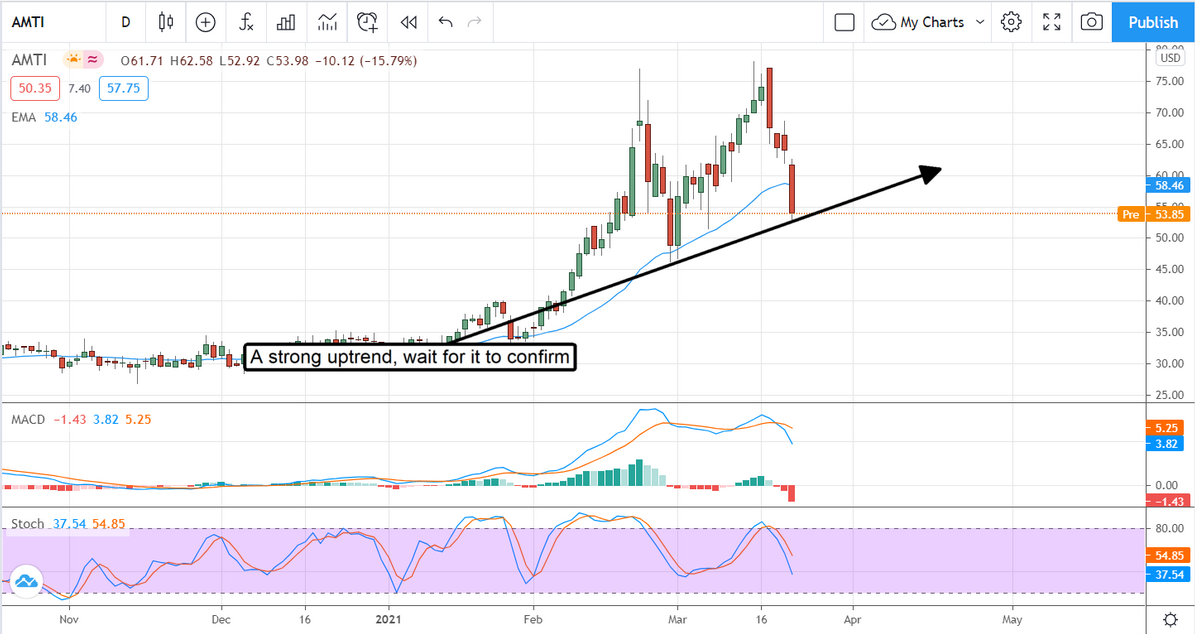1195x634 pixels.
Task: Select the layout square icon
Action: [844, 22]
